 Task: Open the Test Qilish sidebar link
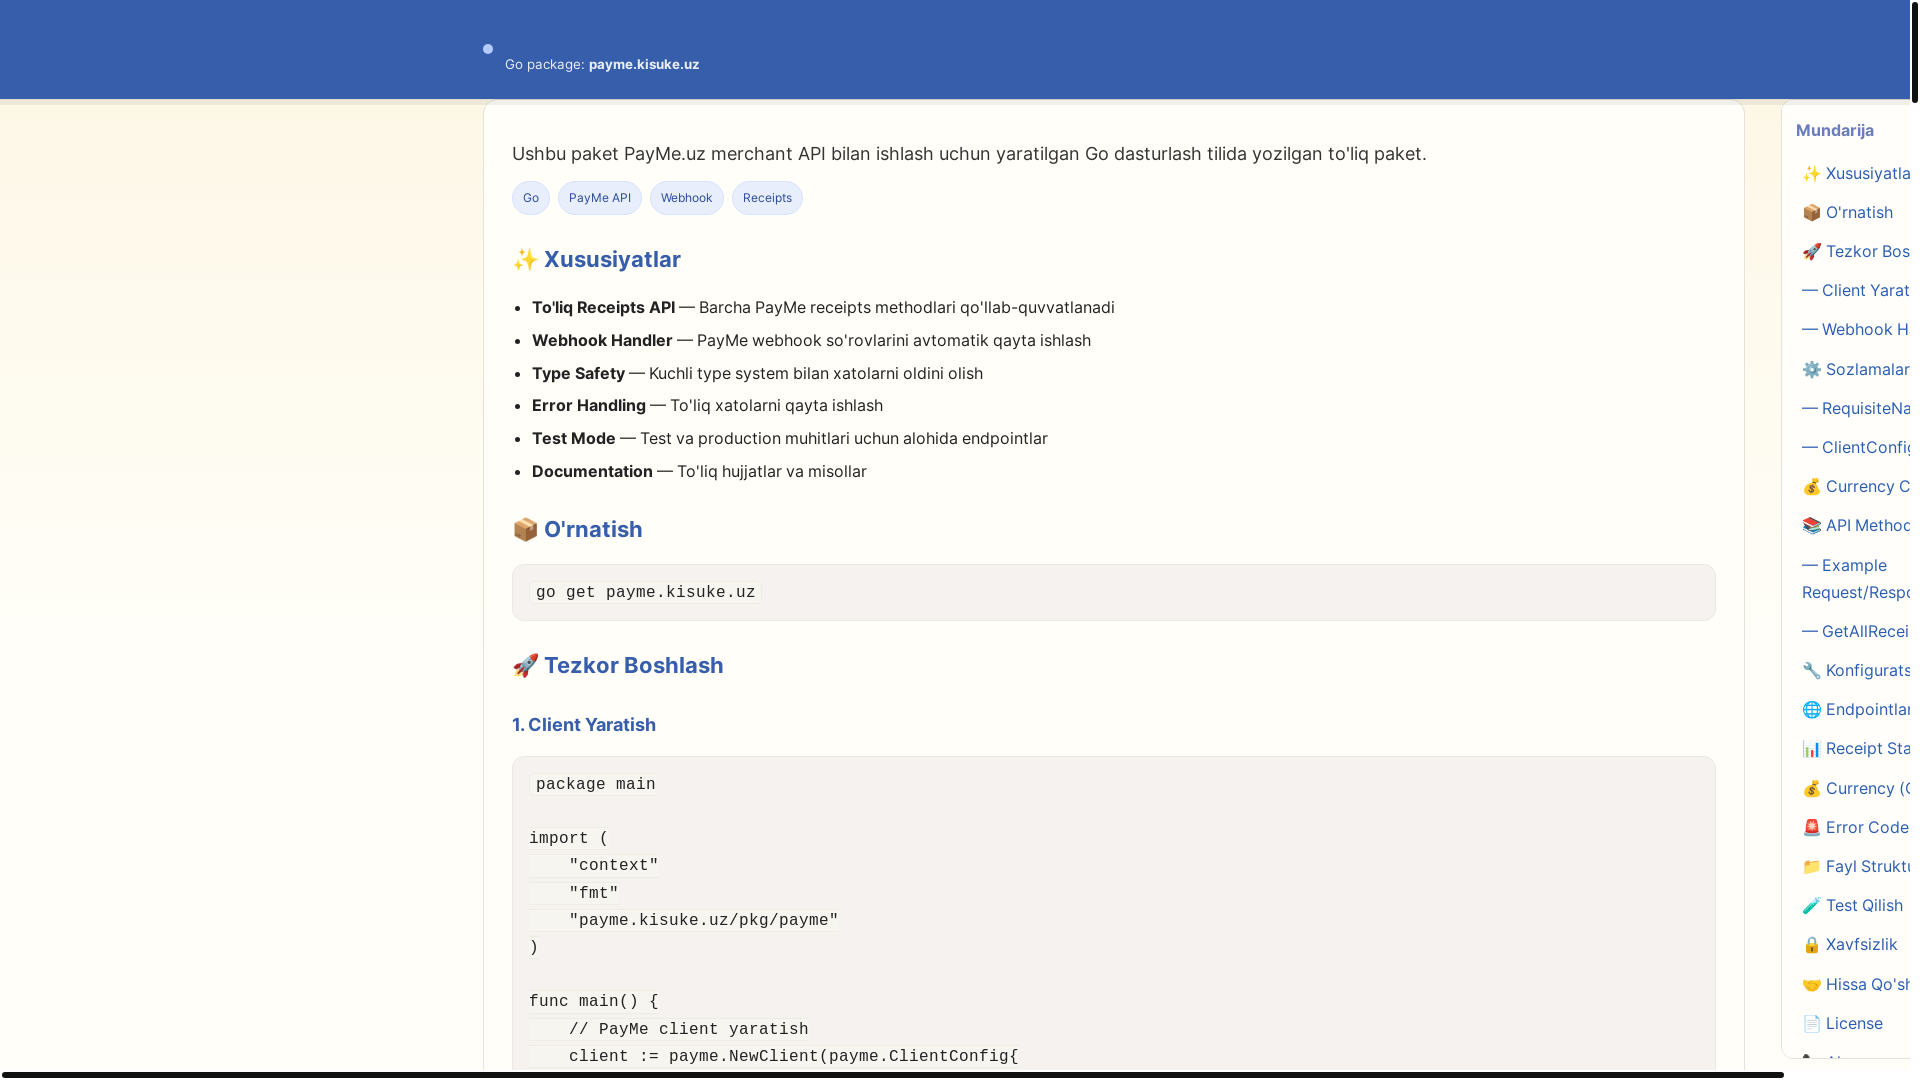click(x=1852, y=905)
